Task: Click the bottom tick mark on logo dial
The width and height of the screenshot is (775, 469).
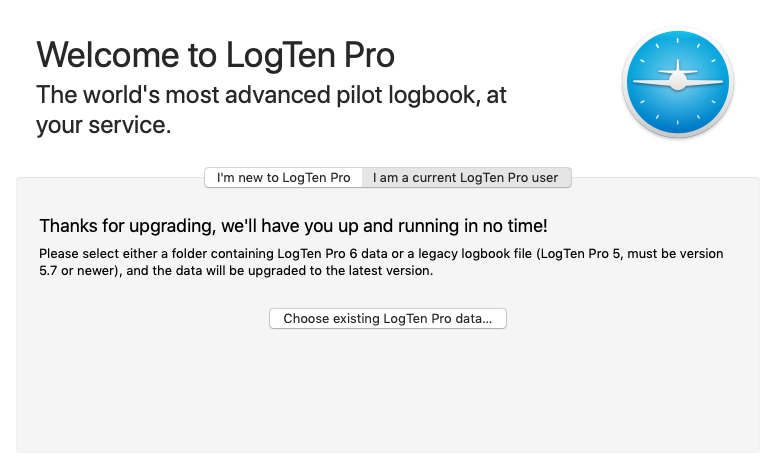Action: click(x=678, y=123)
